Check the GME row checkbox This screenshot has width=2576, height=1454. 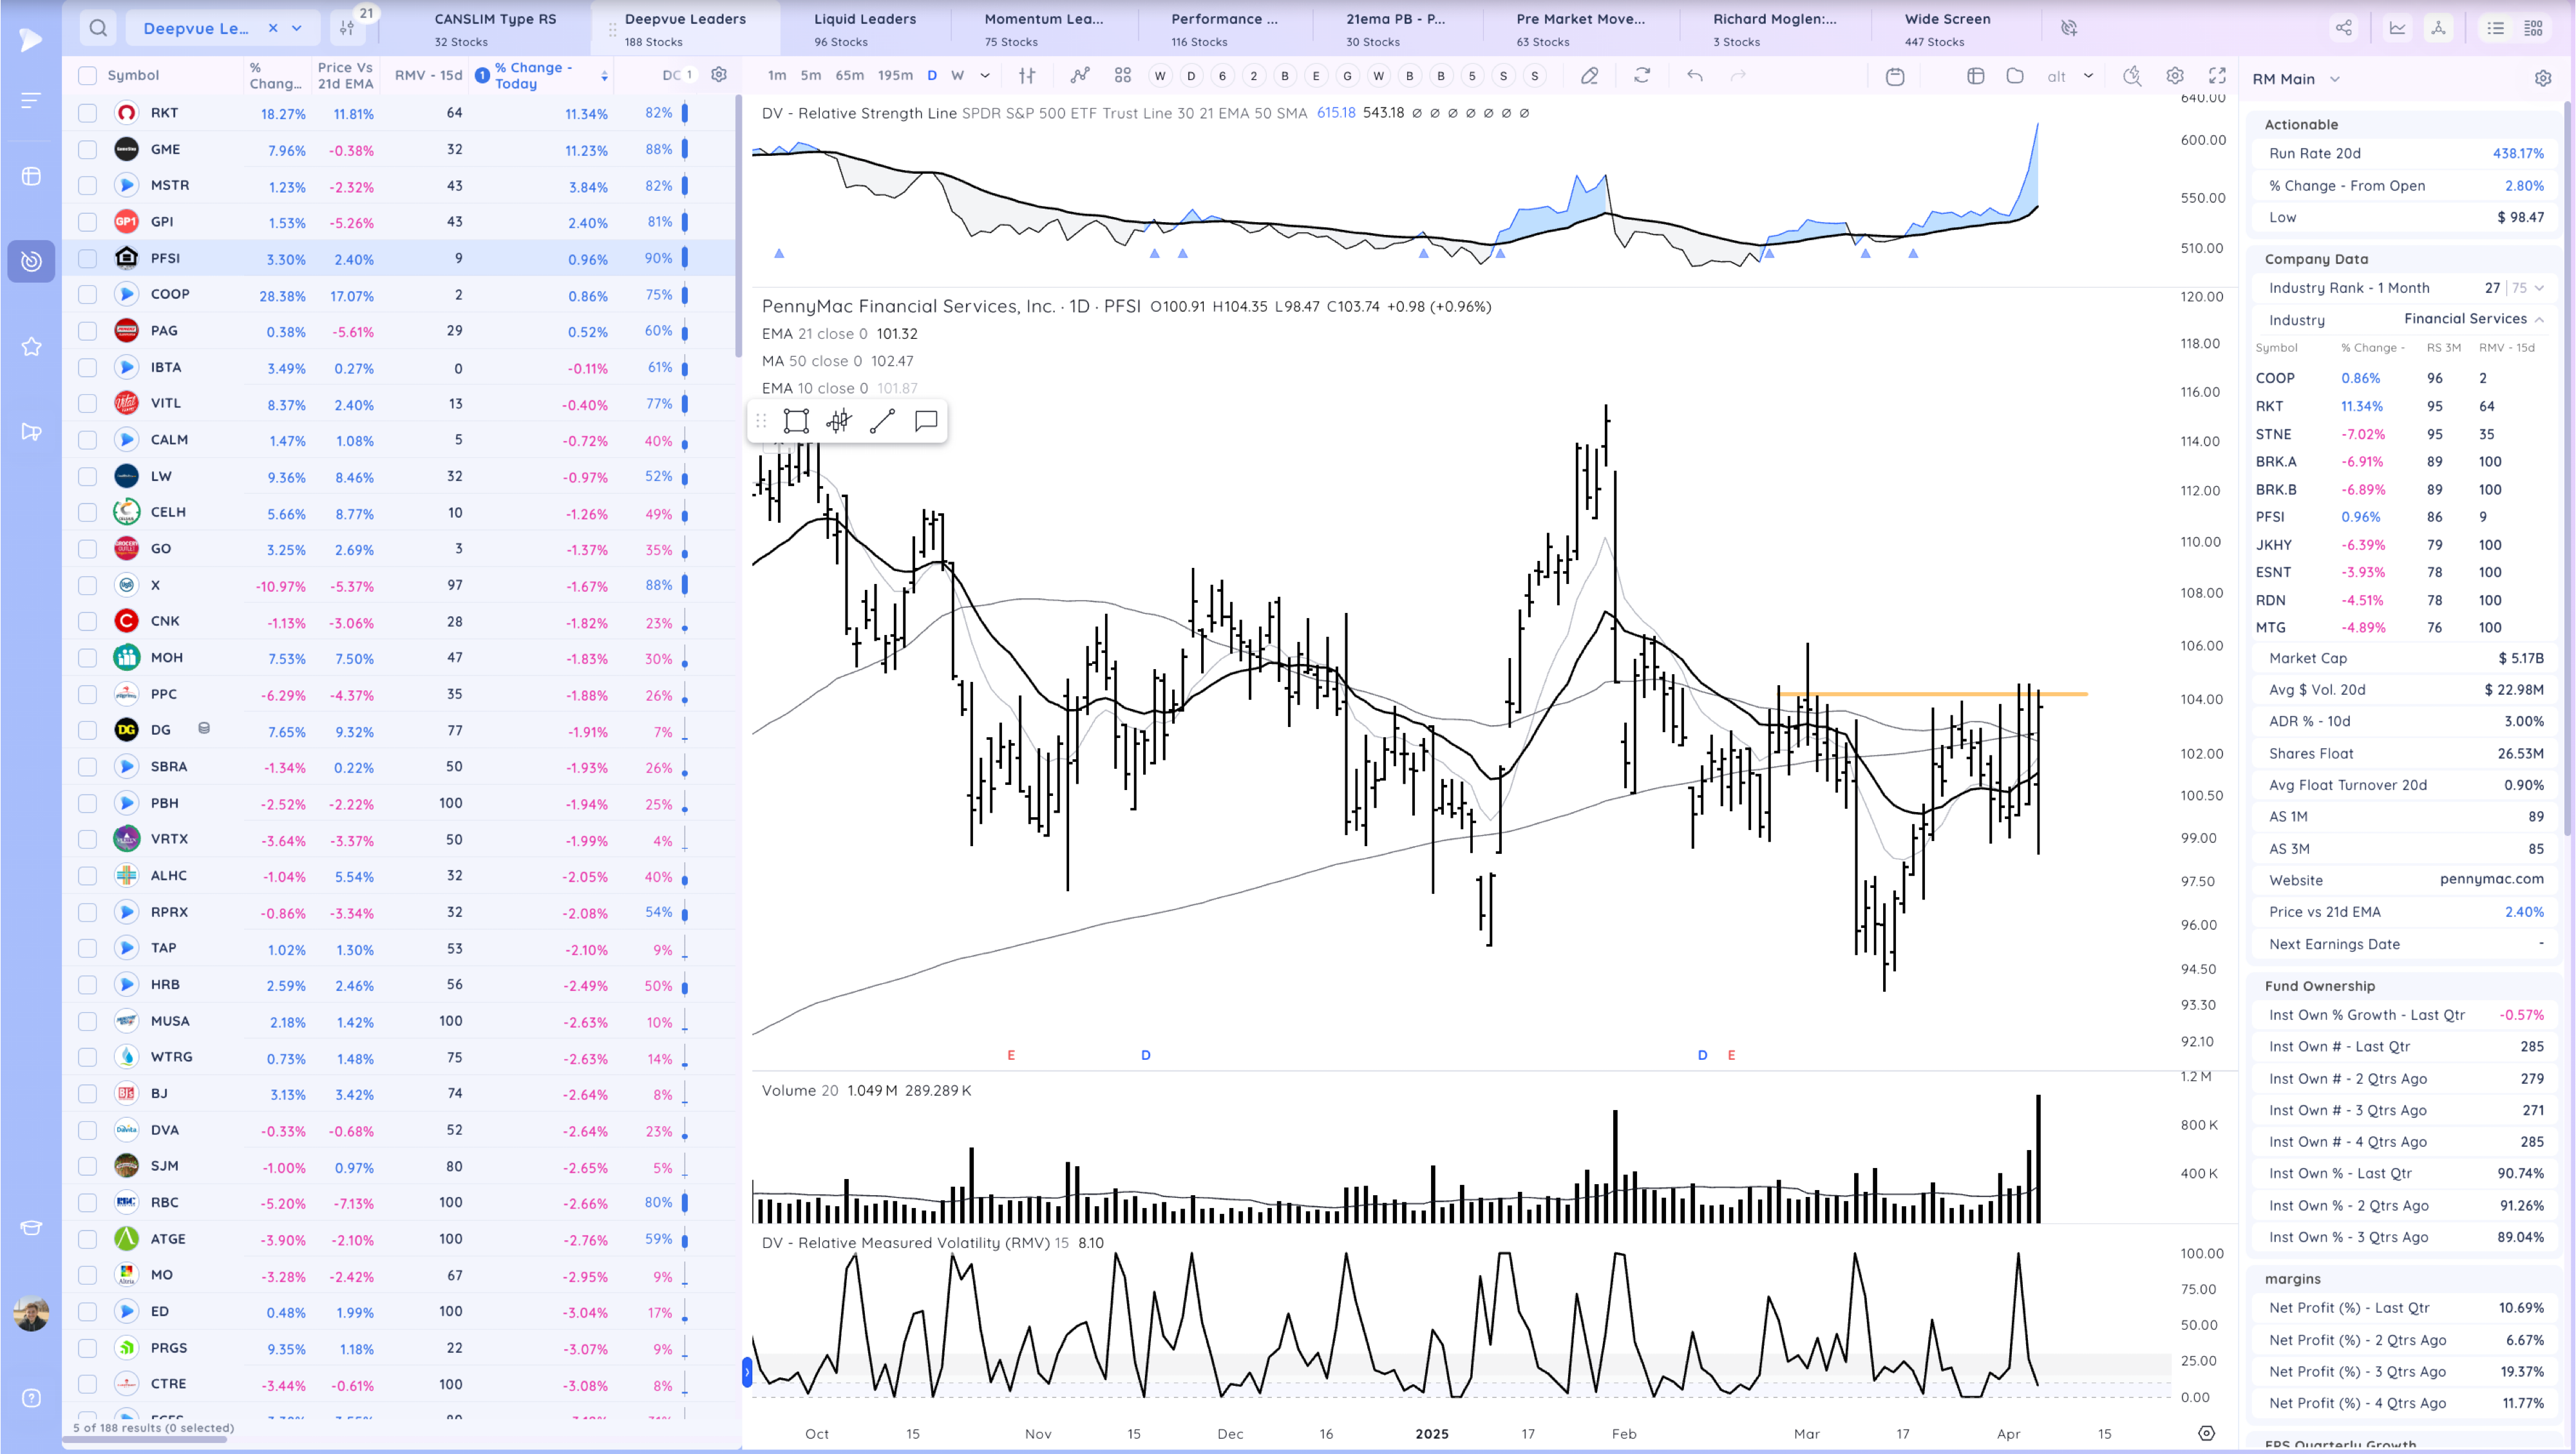point(88,149)
